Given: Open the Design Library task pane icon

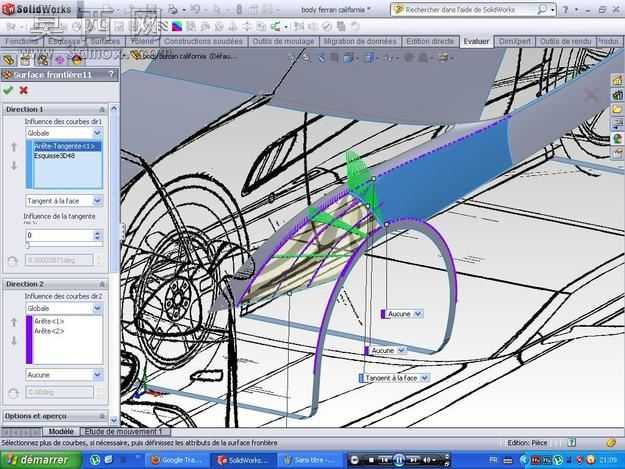Looking at the screenshot, I should coord(617,95).
